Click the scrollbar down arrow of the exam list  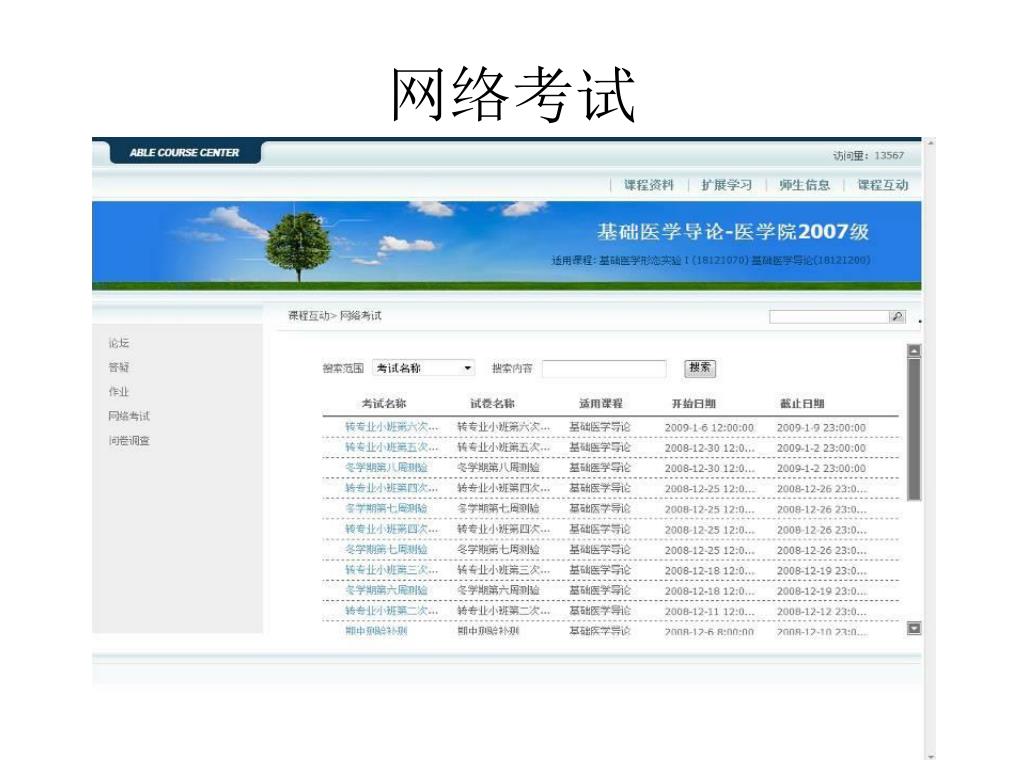914,628
